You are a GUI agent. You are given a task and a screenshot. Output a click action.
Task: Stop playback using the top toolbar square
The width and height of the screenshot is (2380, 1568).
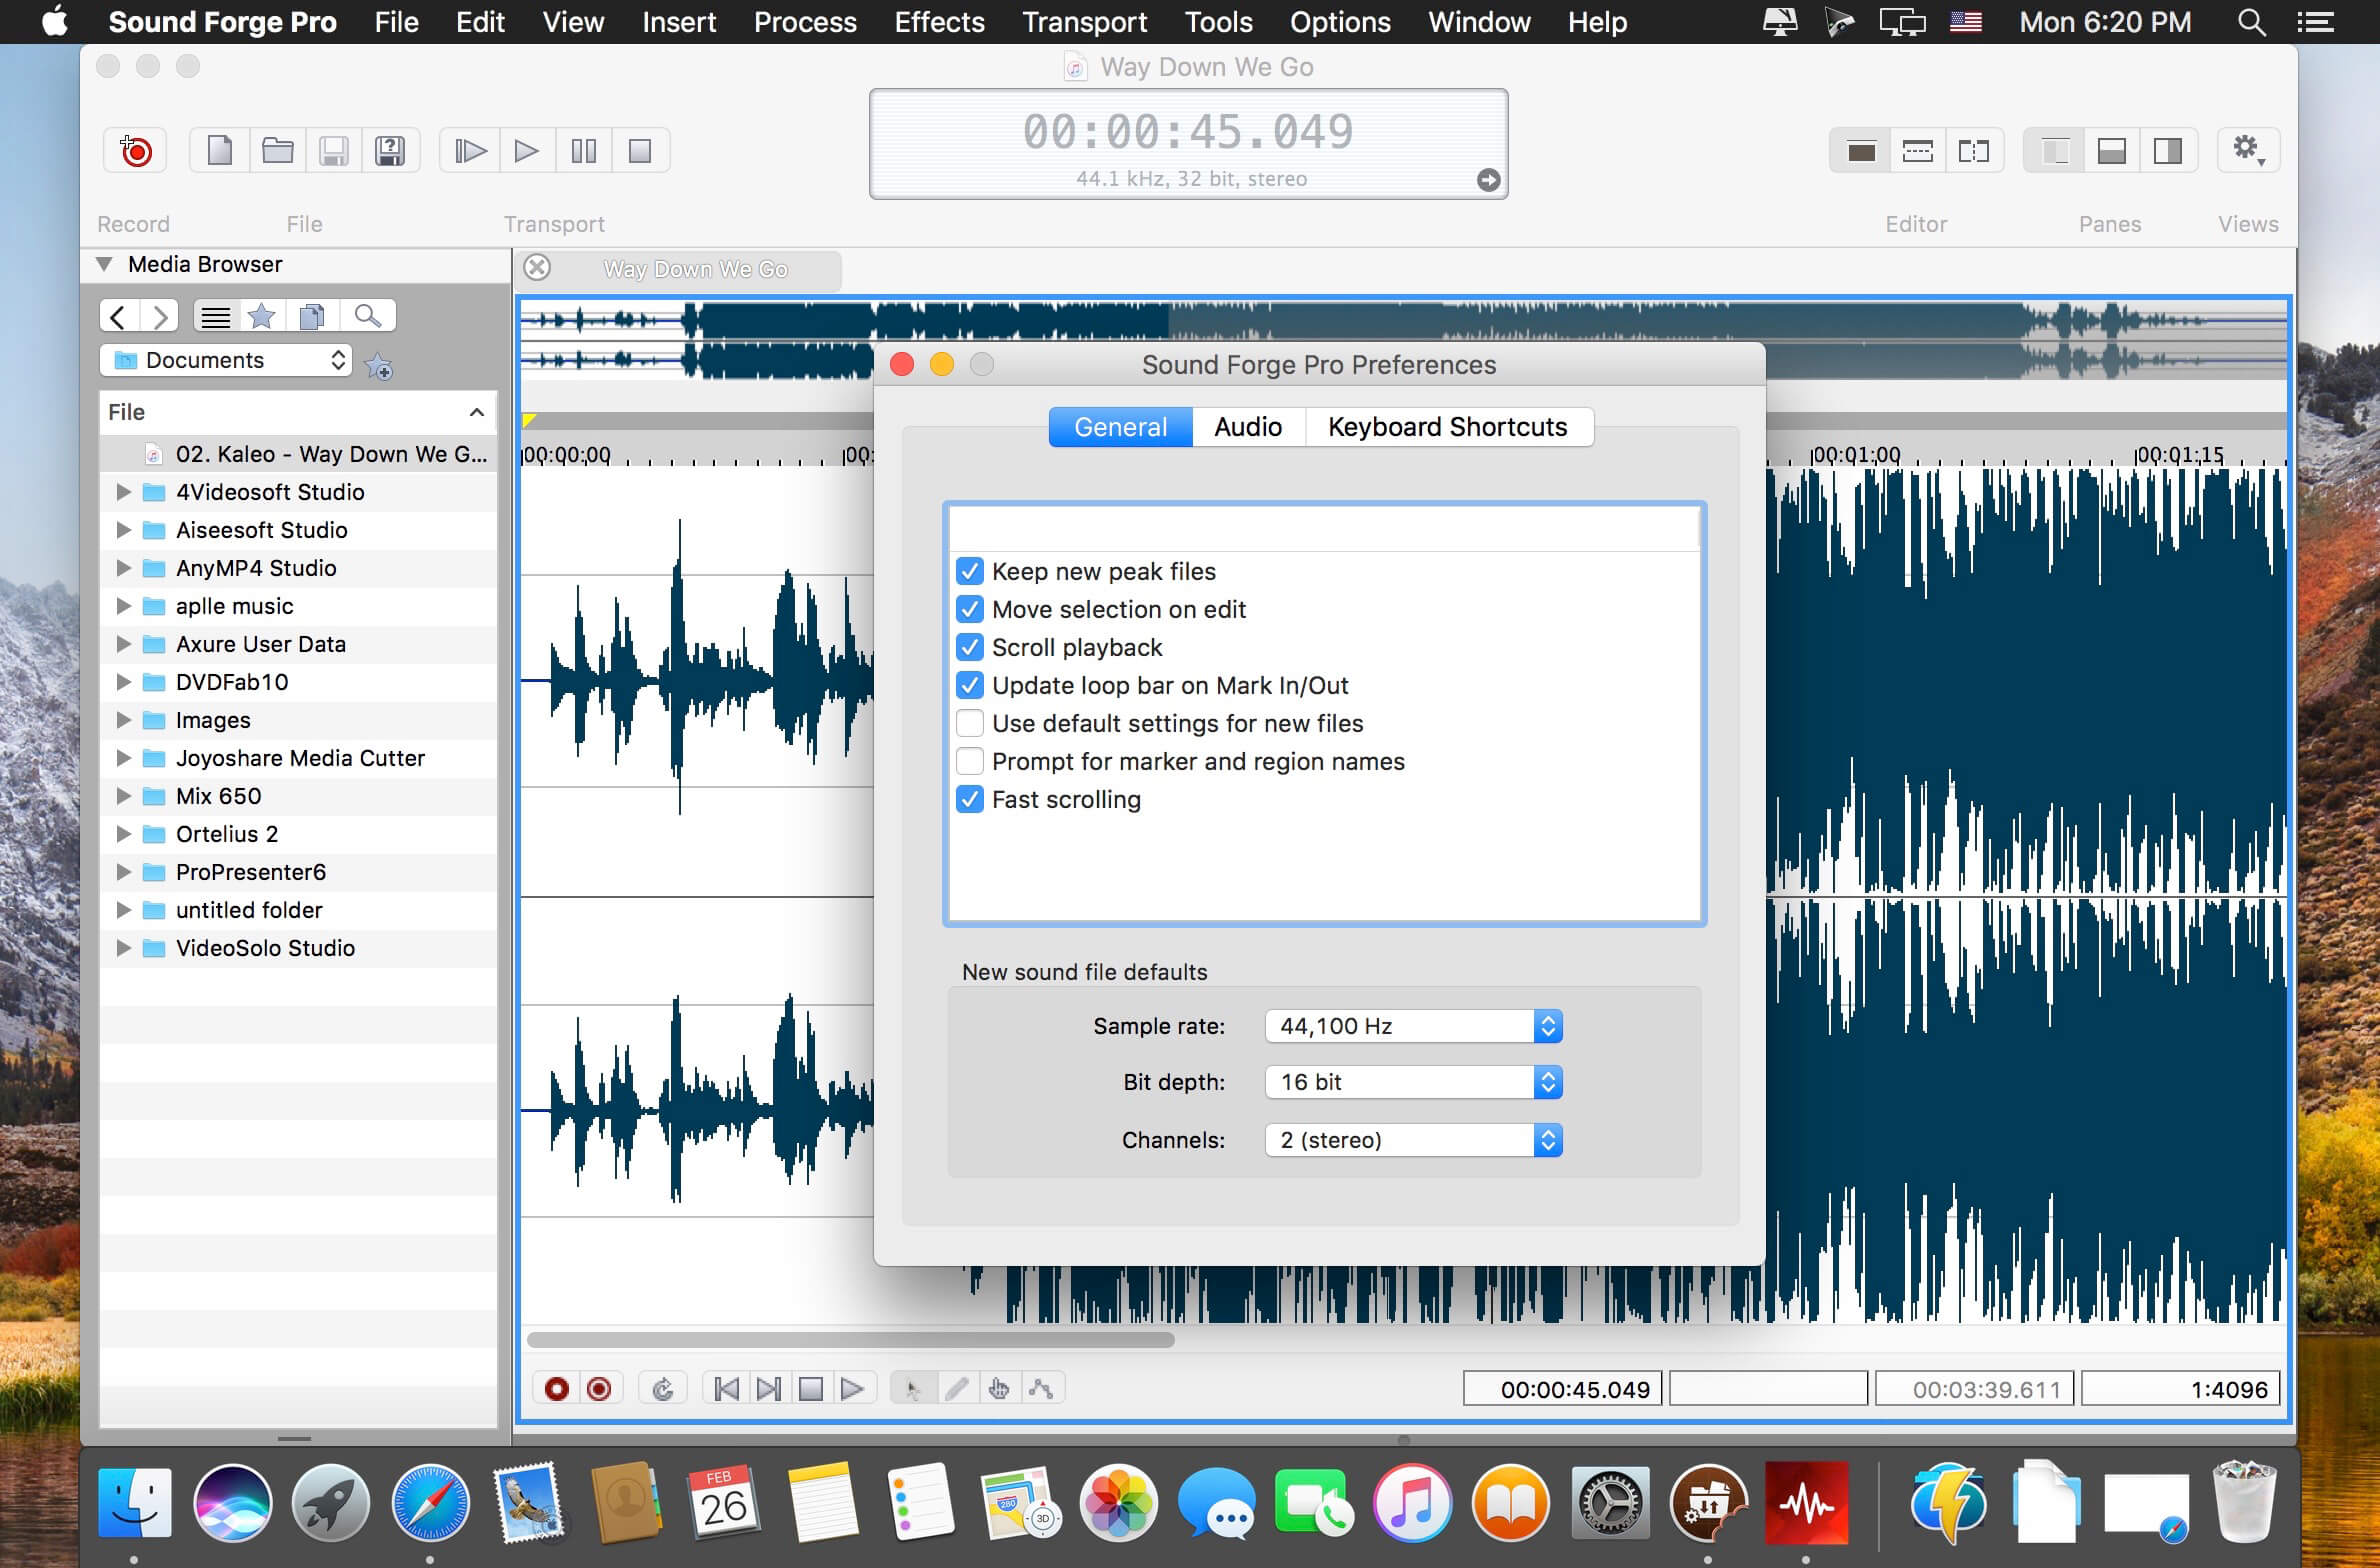640,151
